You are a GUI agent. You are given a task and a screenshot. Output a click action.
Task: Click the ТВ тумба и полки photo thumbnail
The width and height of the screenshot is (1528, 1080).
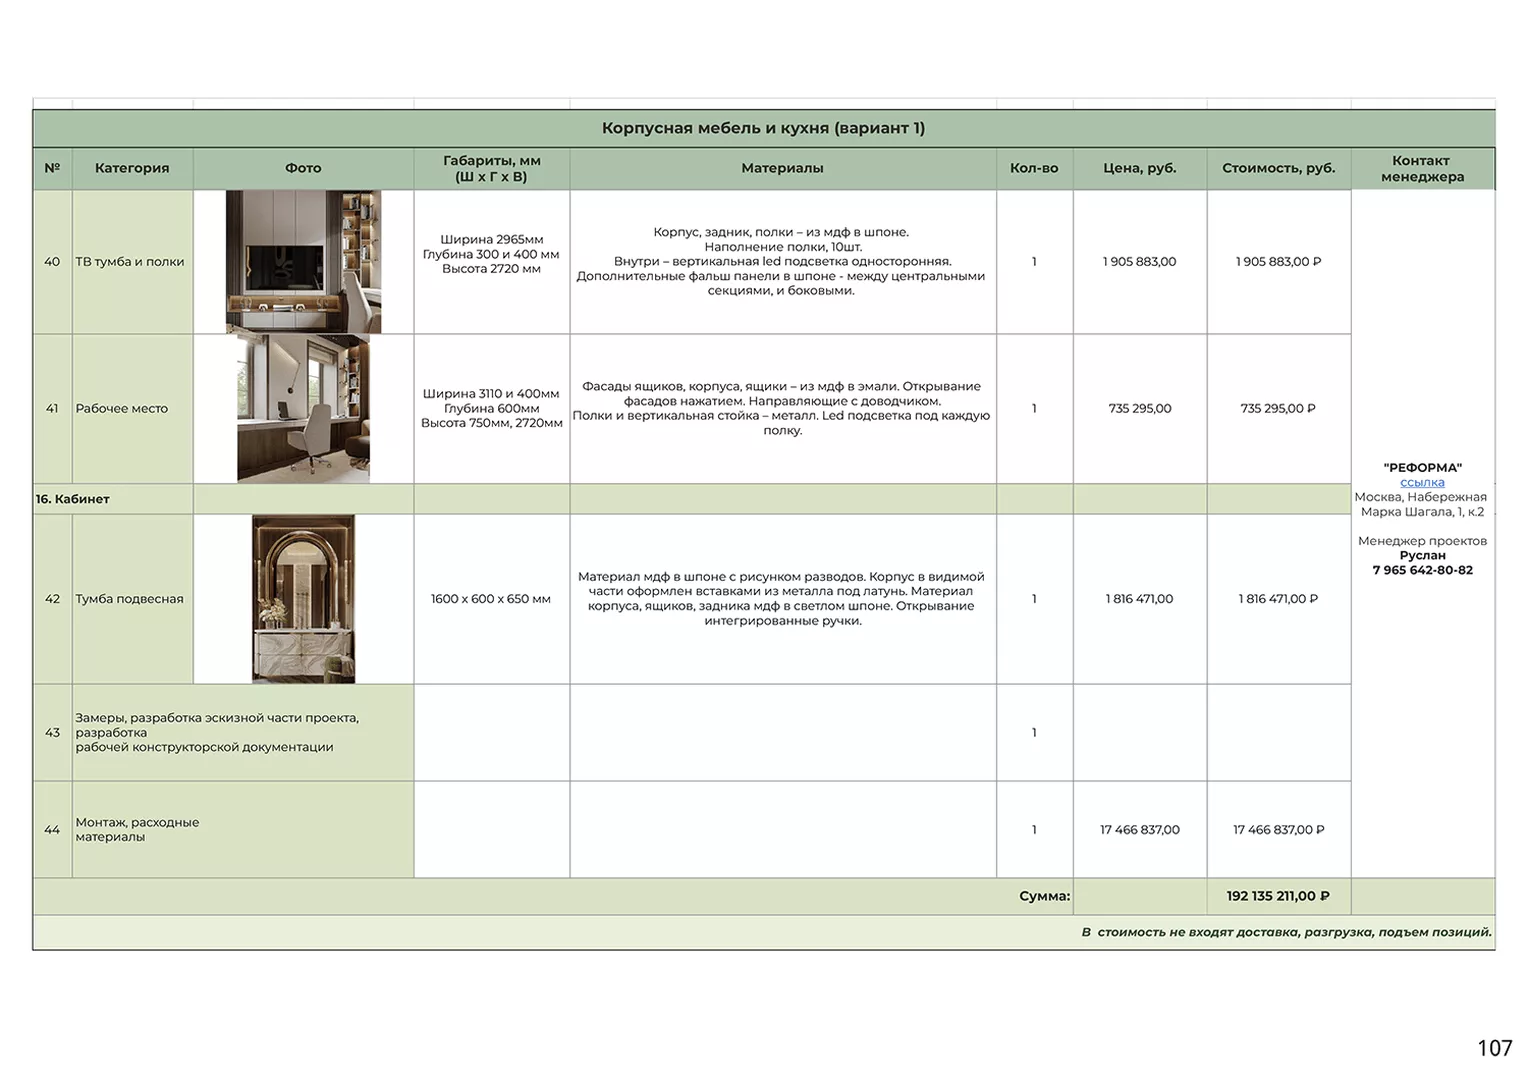tap(303, 261)
